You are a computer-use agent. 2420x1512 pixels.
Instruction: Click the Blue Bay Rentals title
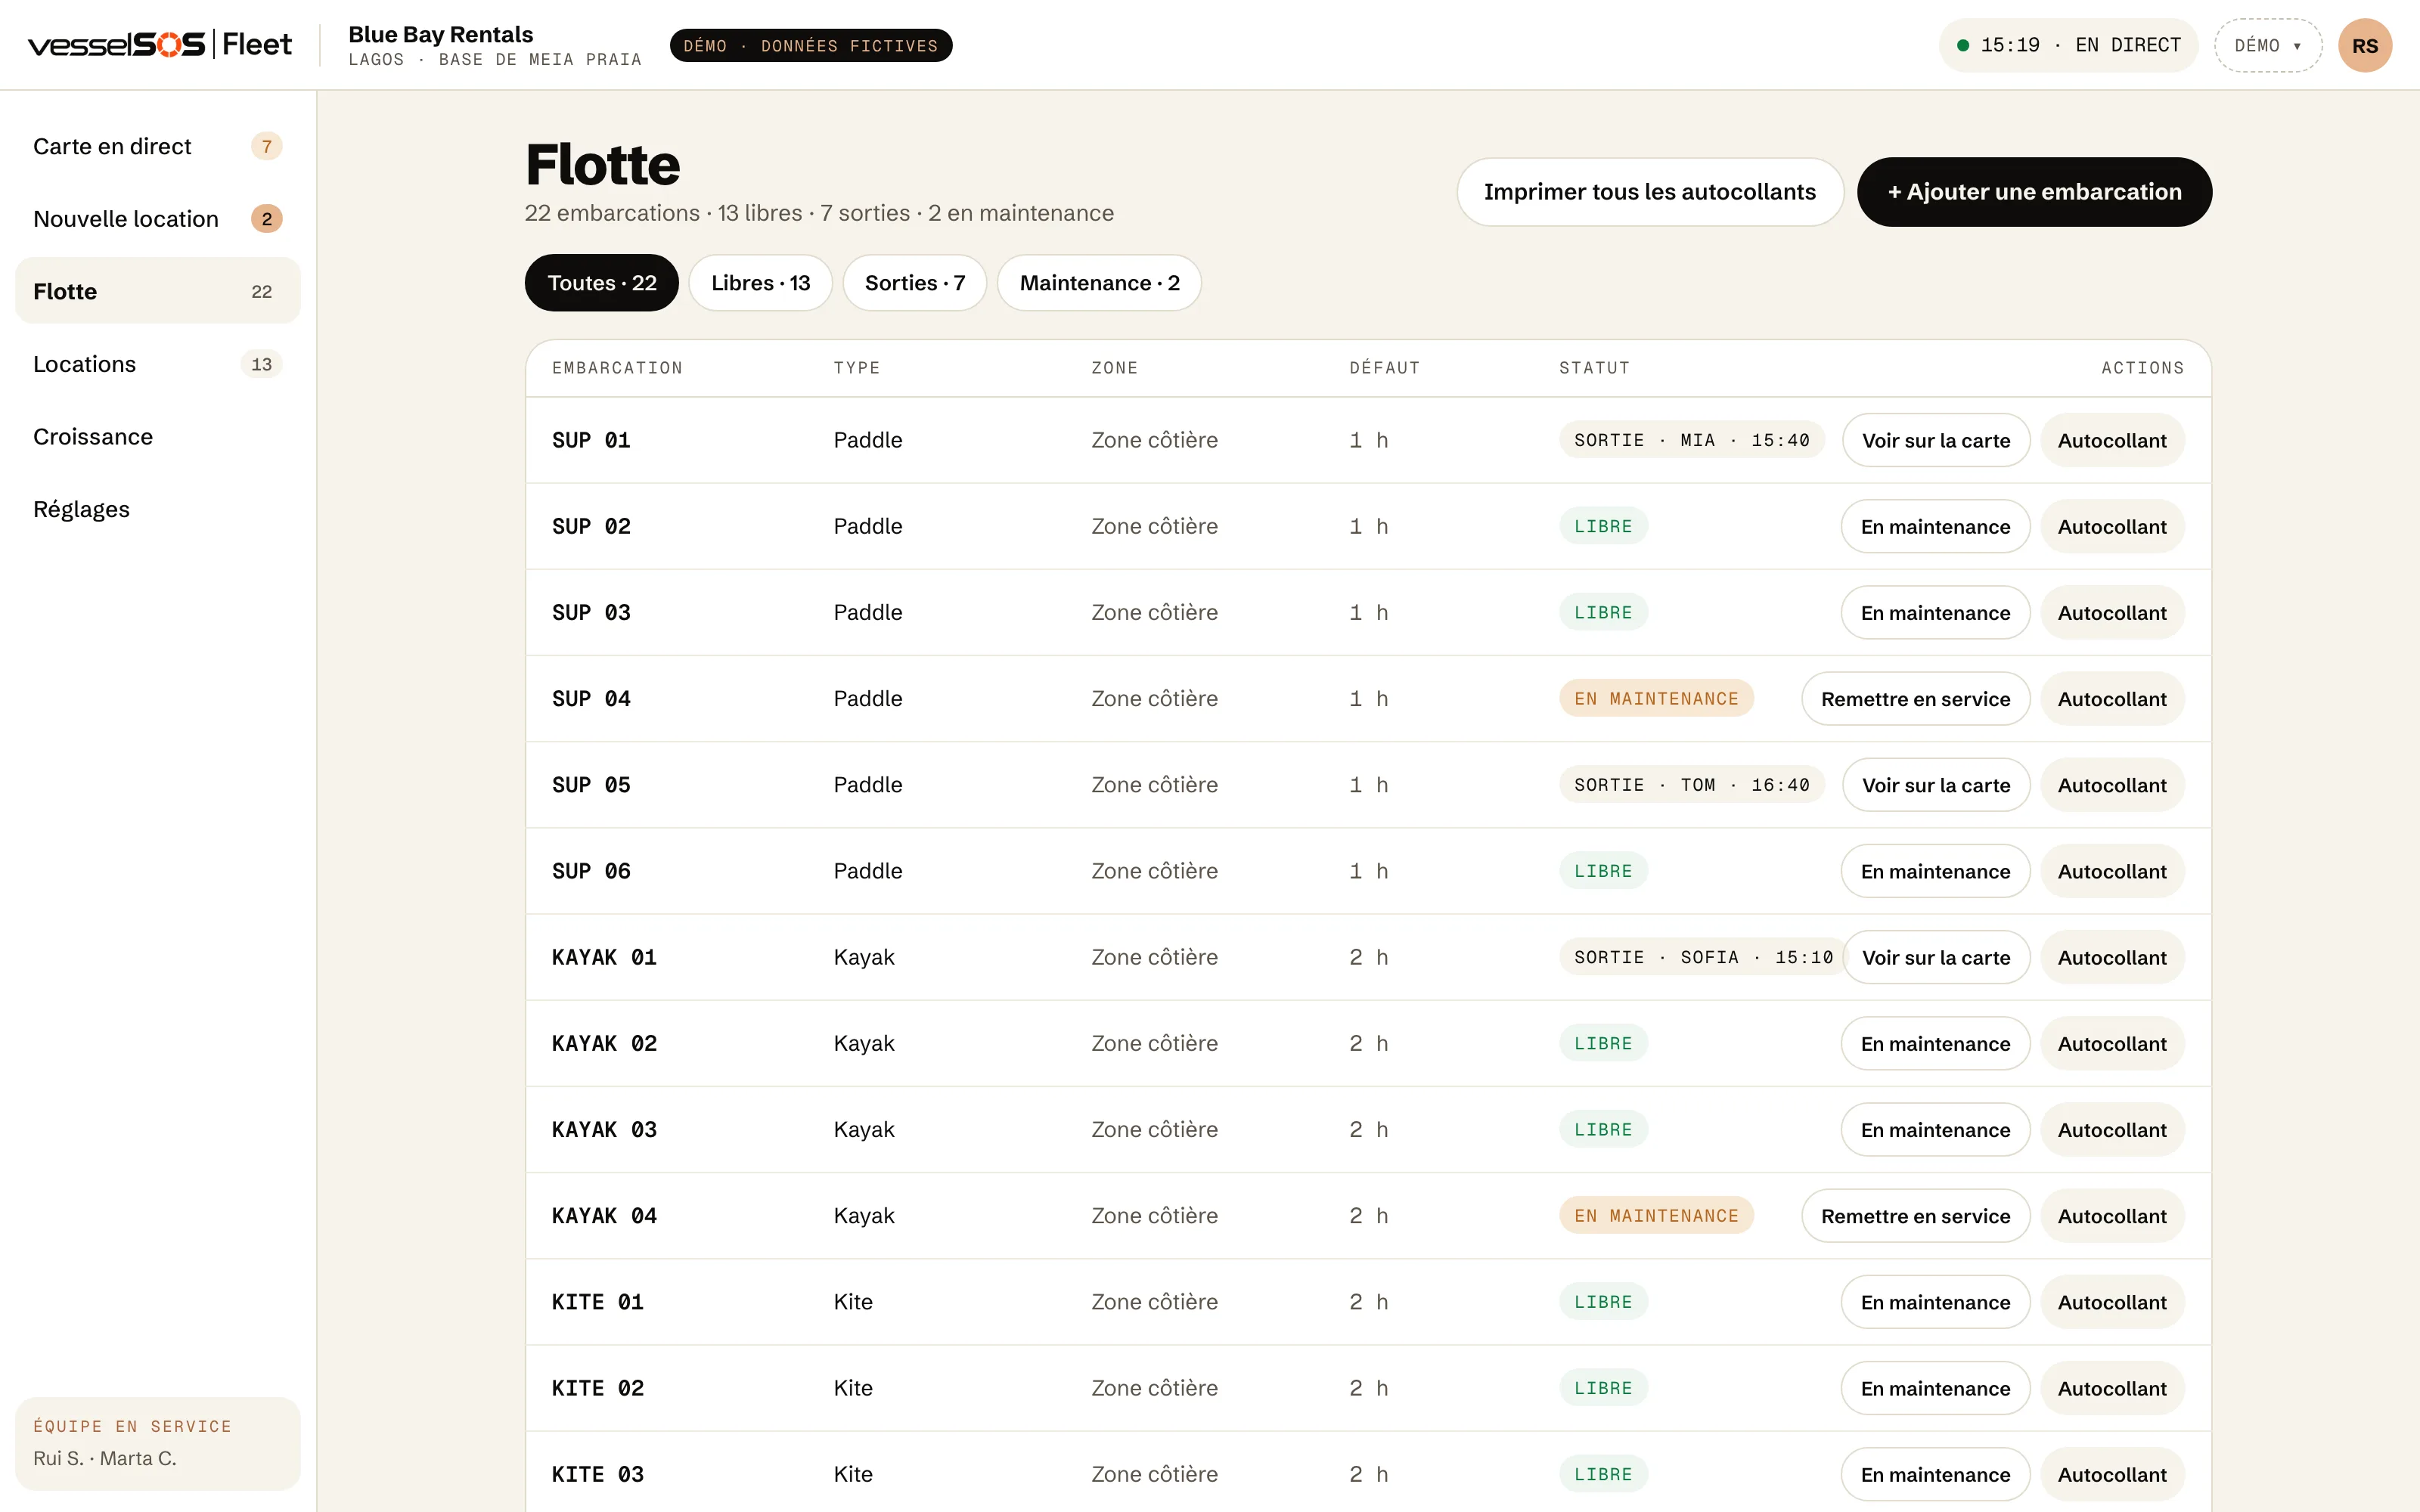point(441,34)
